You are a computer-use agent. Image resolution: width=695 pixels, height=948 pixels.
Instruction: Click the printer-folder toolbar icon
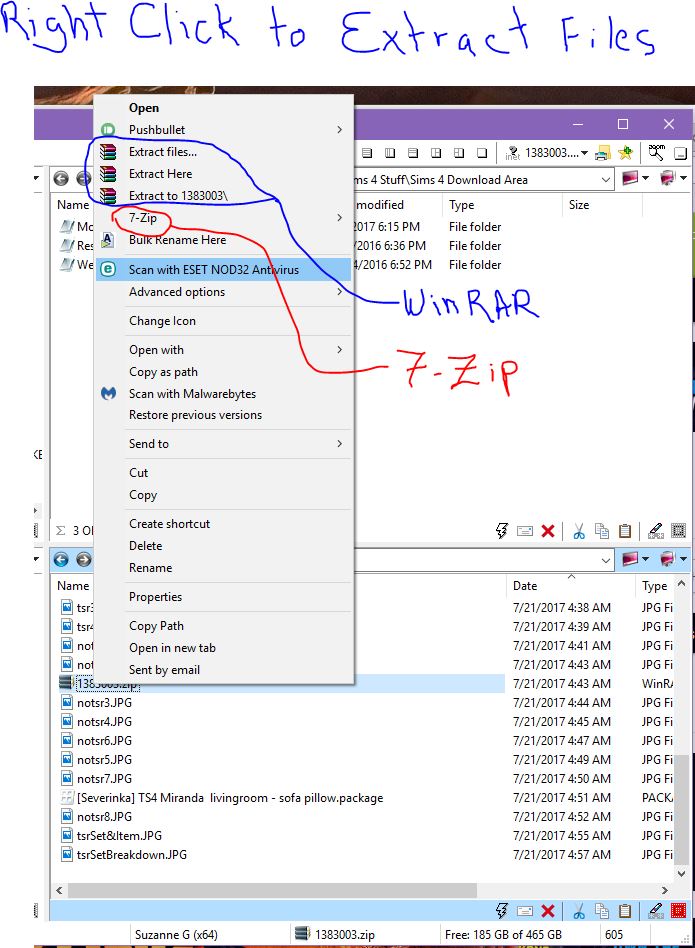click(x=603, y=153)
